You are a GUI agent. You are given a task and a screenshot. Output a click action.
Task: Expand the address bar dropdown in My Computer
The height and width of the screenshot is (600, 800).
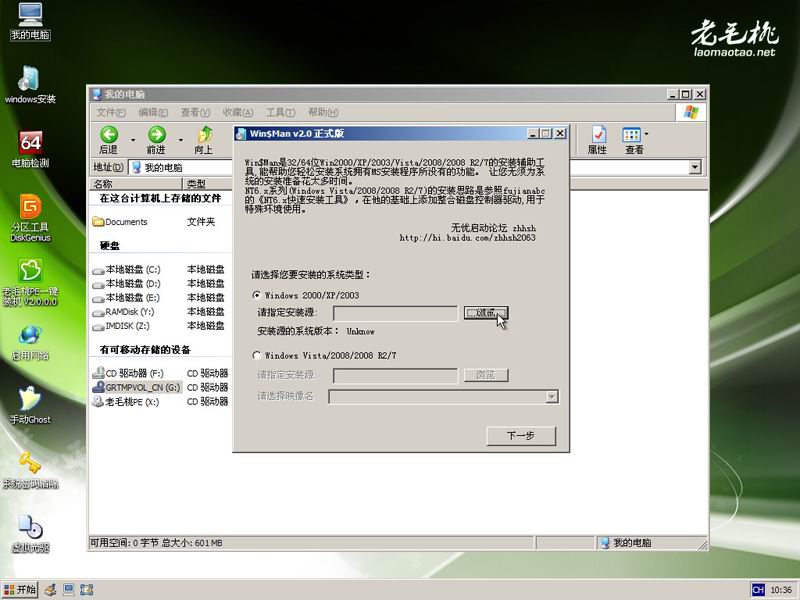695,167
